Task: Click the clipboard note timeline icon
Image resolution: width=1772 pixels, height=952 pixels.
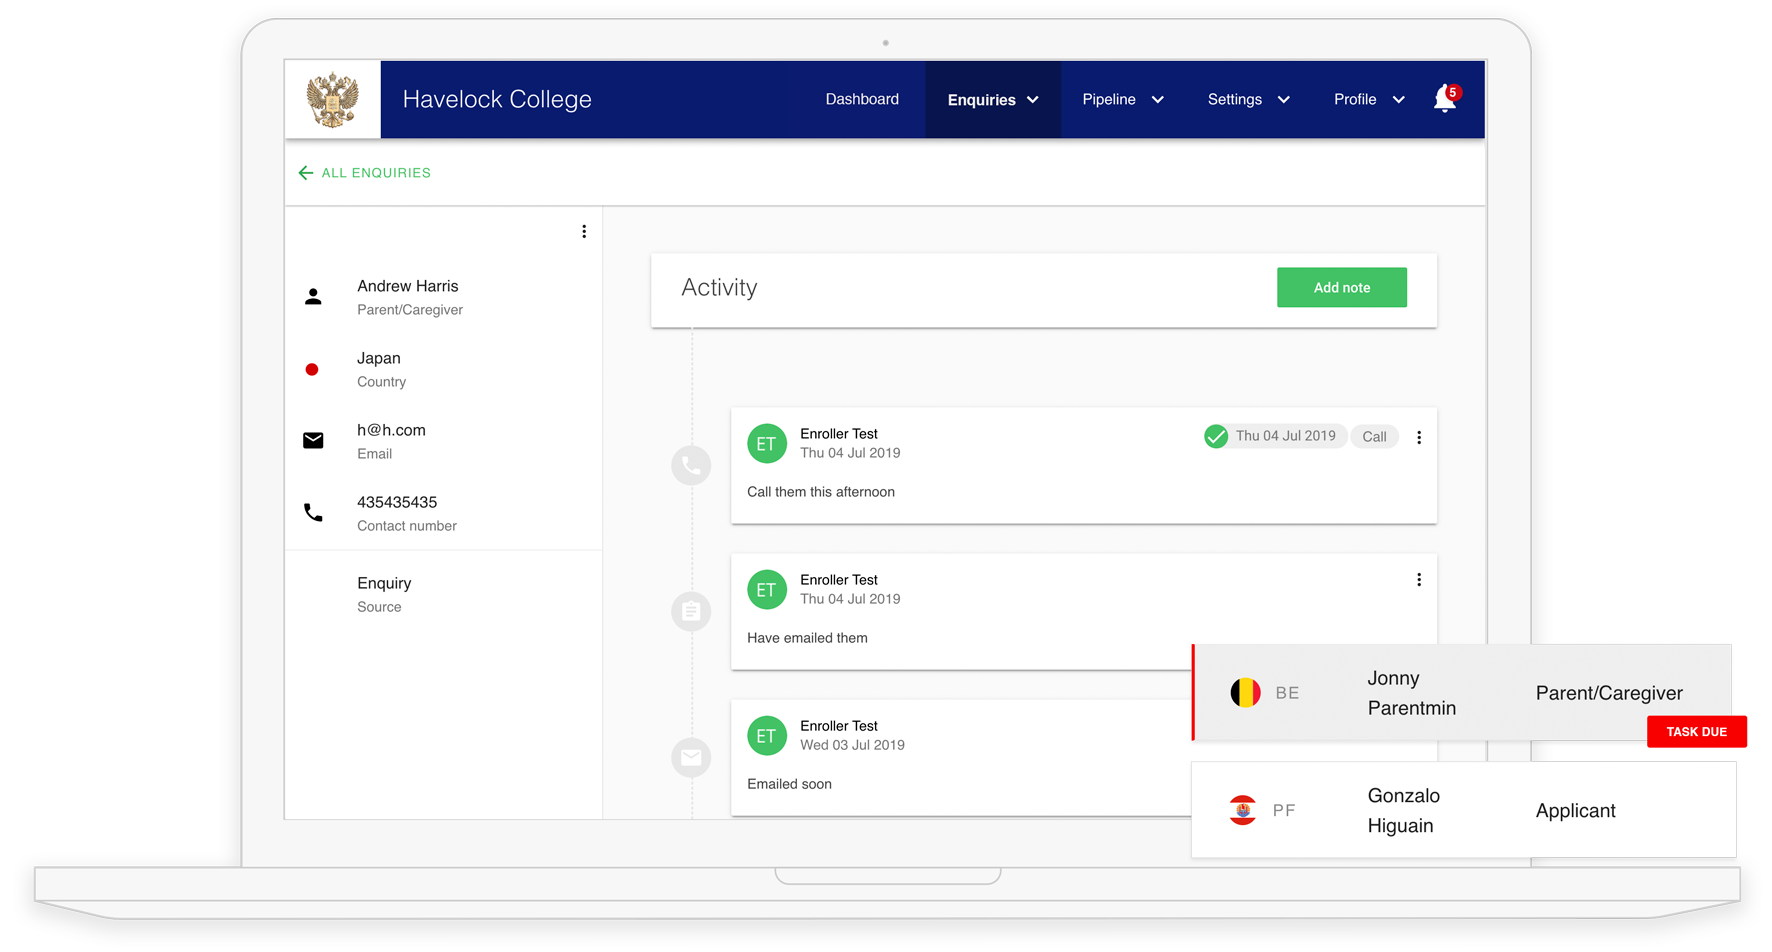Action: tap(691, 611)
